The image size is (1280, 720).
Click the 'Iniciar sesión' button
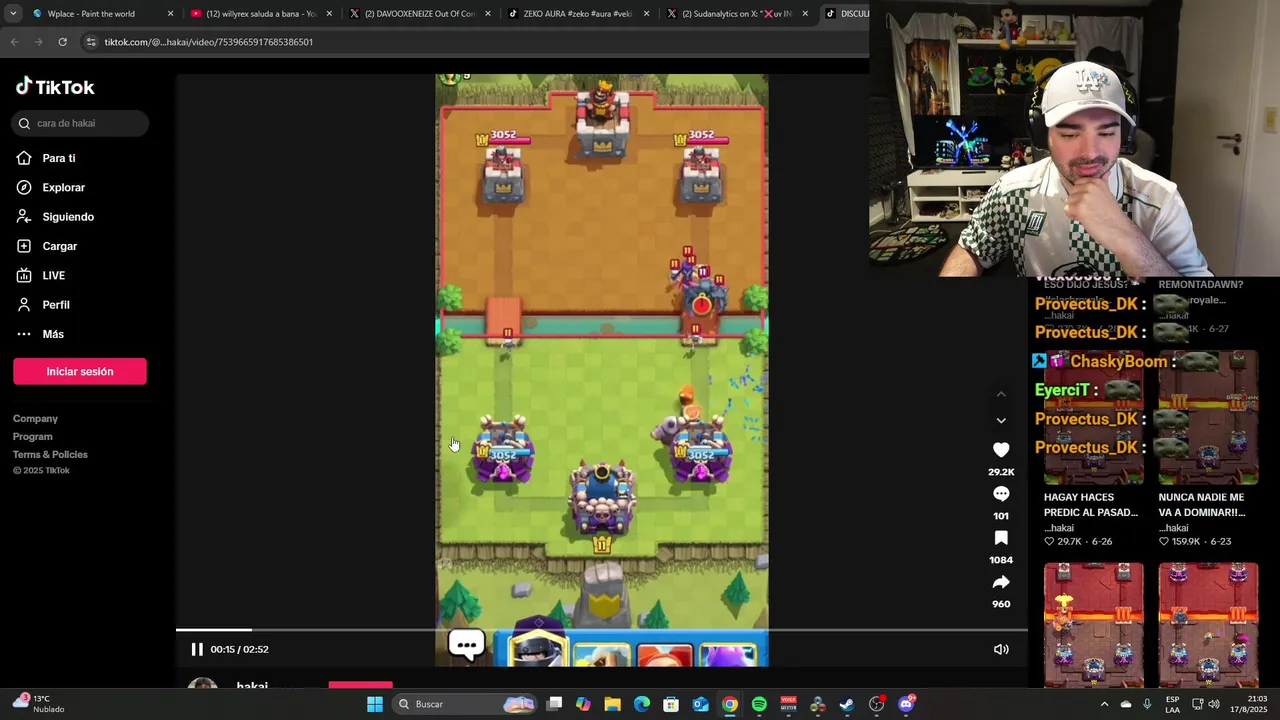coord(80,371)
